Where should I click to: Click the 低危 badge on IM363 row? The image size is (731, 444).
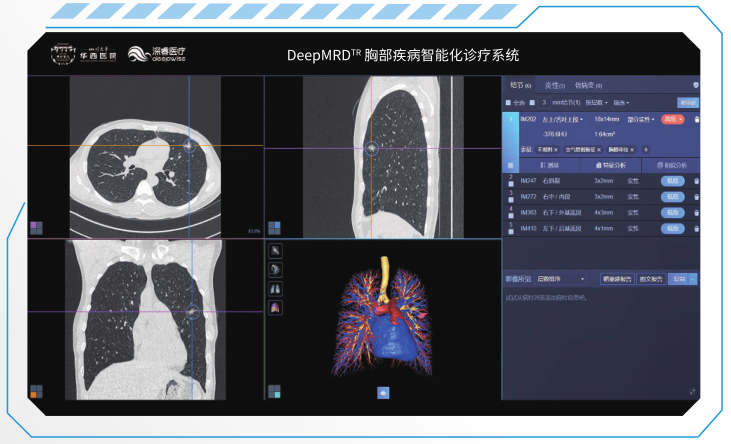tap(672, 213)
